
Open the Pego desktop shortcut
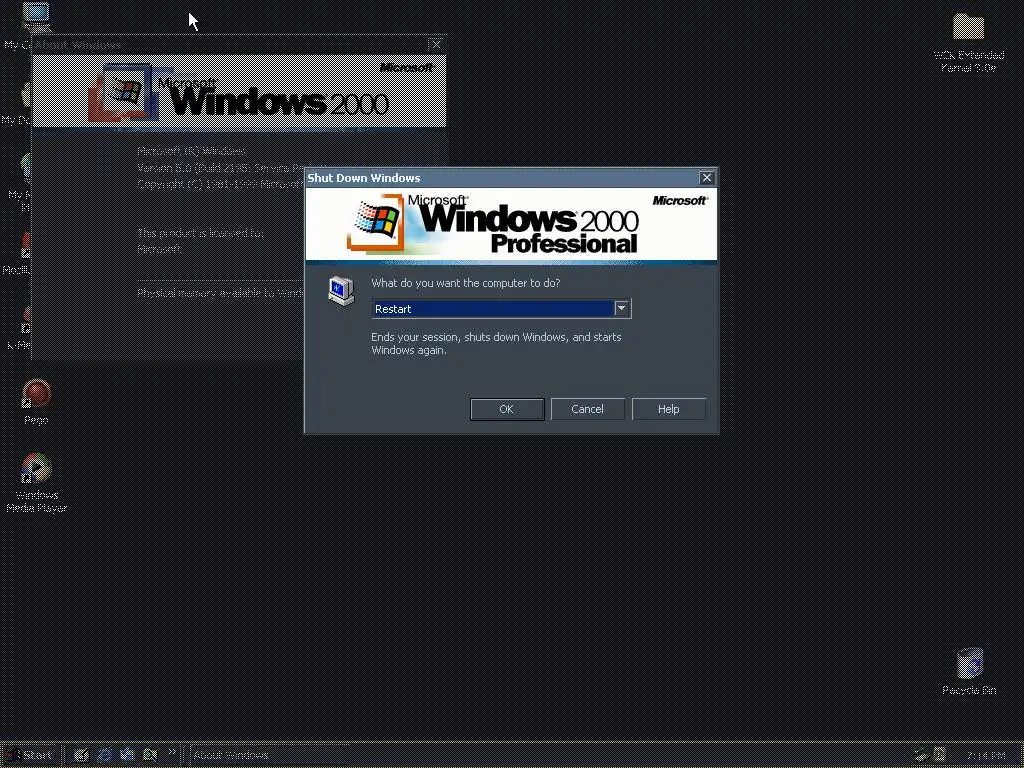[36, 403]
